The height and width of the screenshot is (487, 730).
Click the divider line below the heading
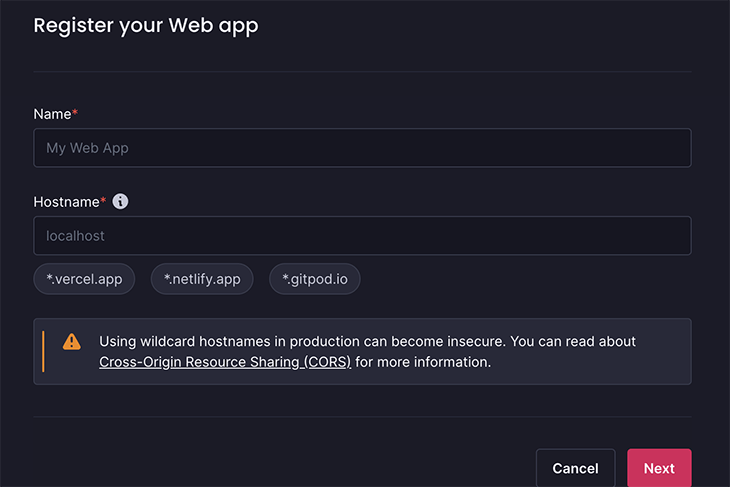(362, 72)
